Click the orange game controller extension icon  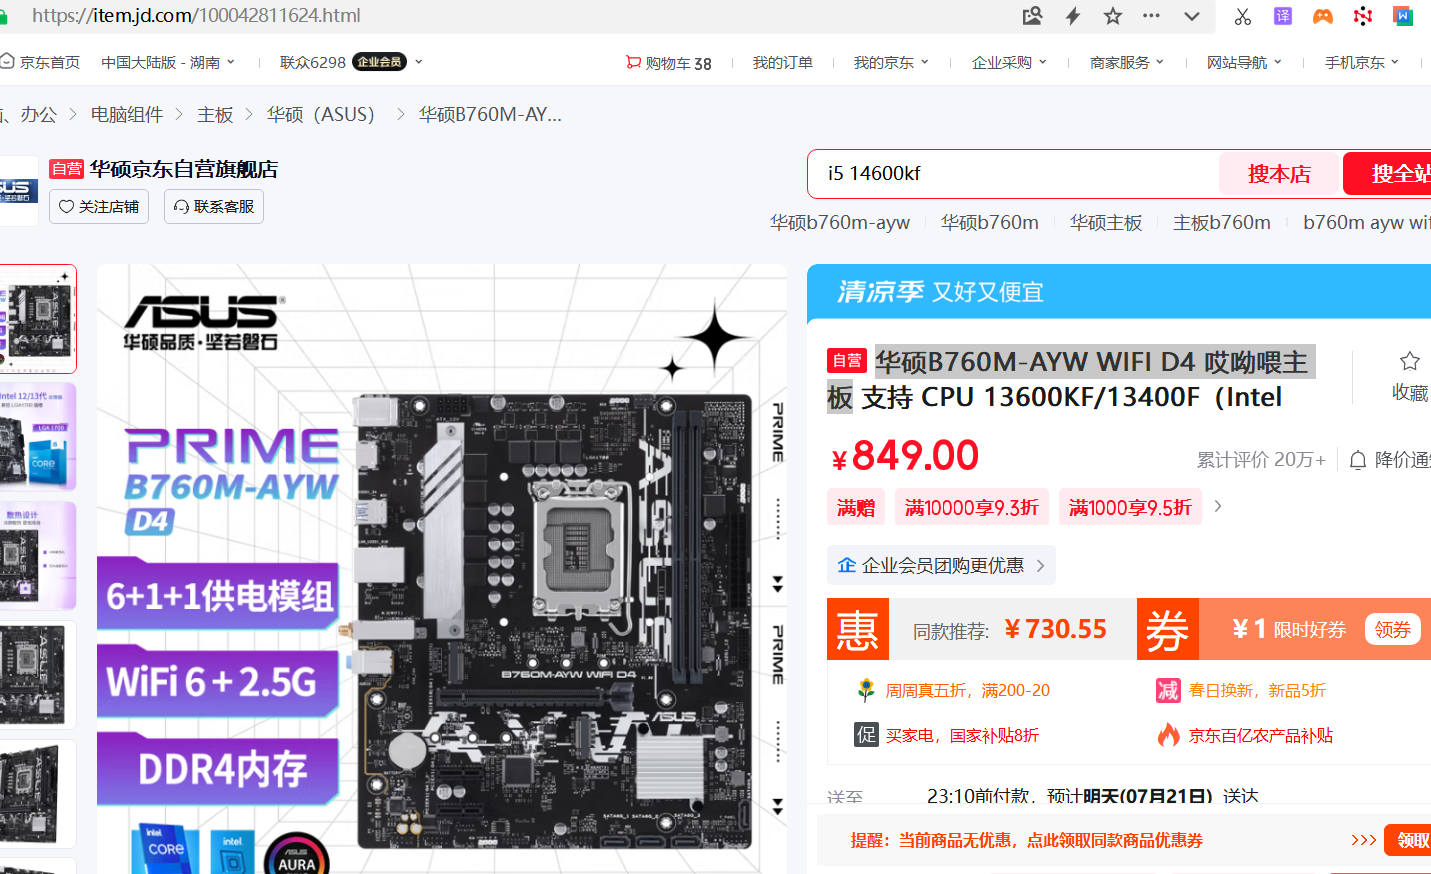(x=1322, y=16)
